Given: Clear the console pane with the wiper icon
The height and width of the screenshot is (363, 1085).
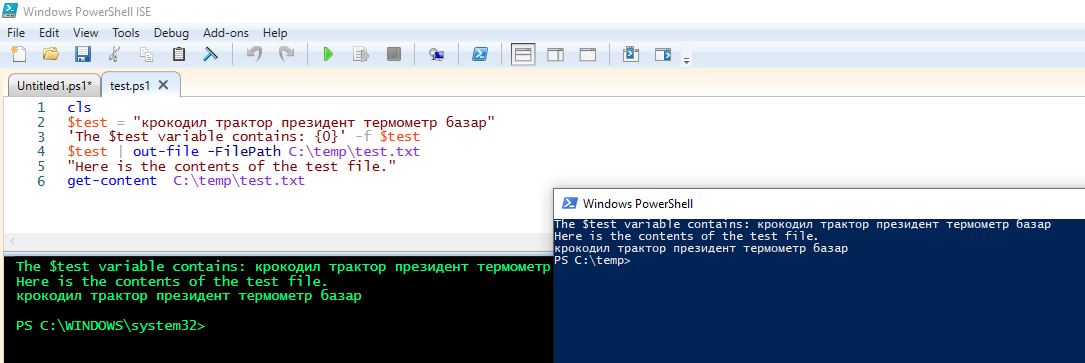Looking at the screenshot, I should (x=210, y=54).
